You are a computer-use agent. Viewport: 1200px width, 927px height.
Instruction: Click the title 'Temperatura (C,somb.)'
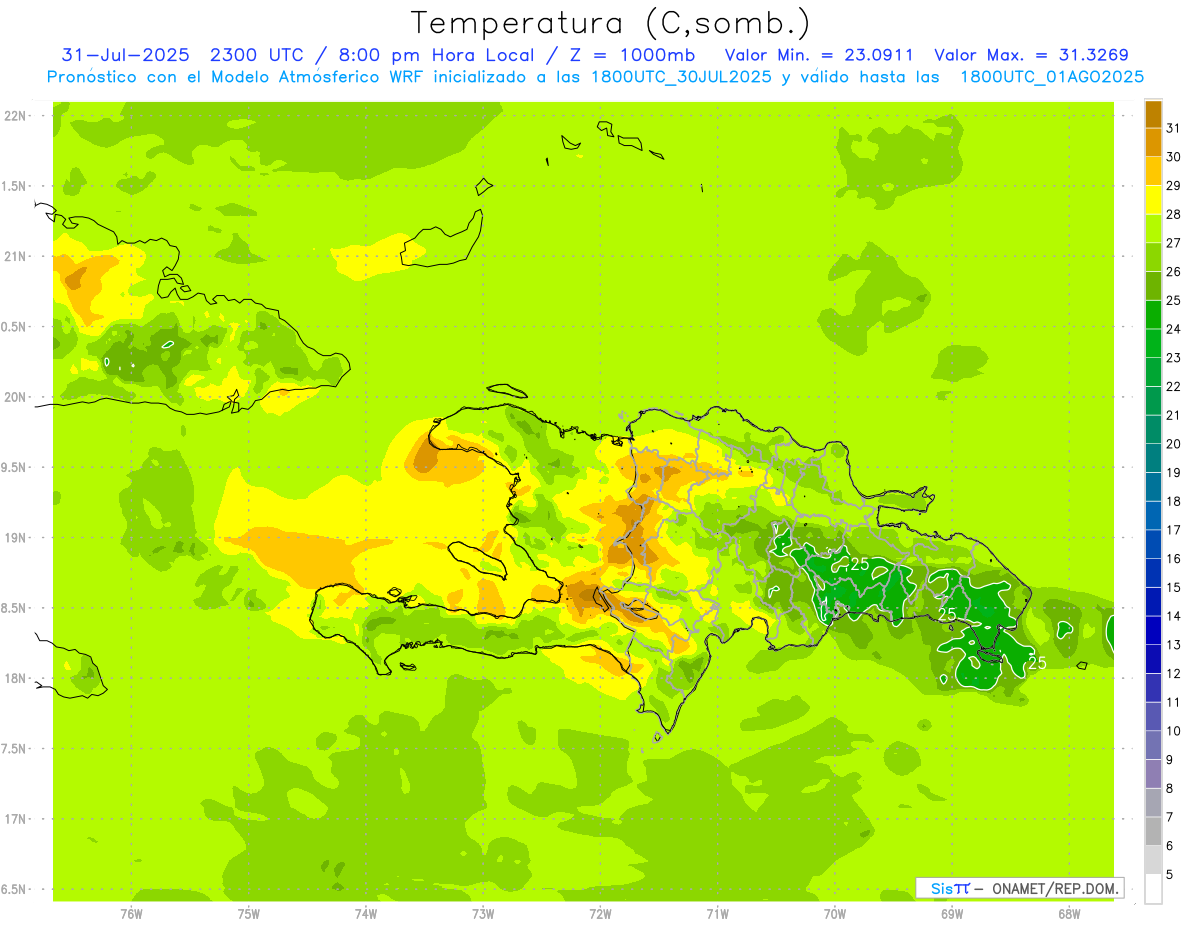611,23
